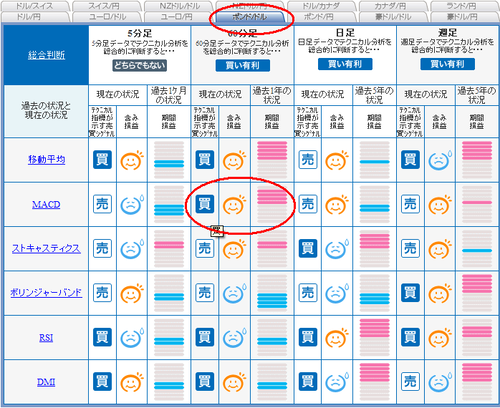Switch to the カナダ/円 tab

pyautogui.click(x=393, y=6)
